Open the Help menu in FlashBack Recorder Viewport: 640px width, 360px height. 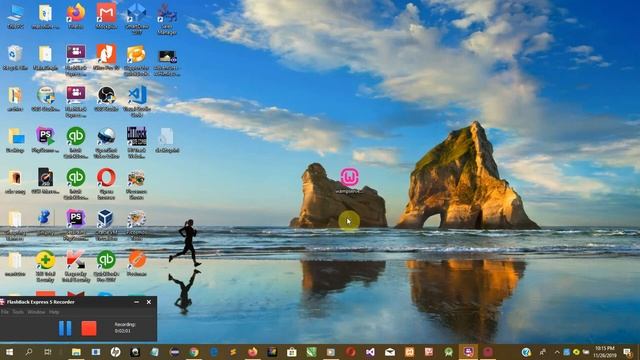click(x=54, y=312)
